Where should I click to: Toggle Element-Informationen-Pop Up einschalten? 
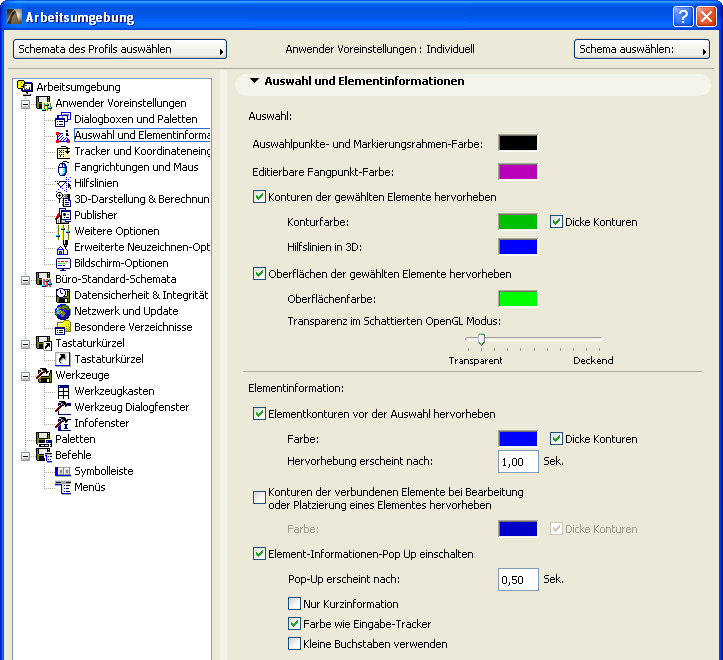[259, 553]
